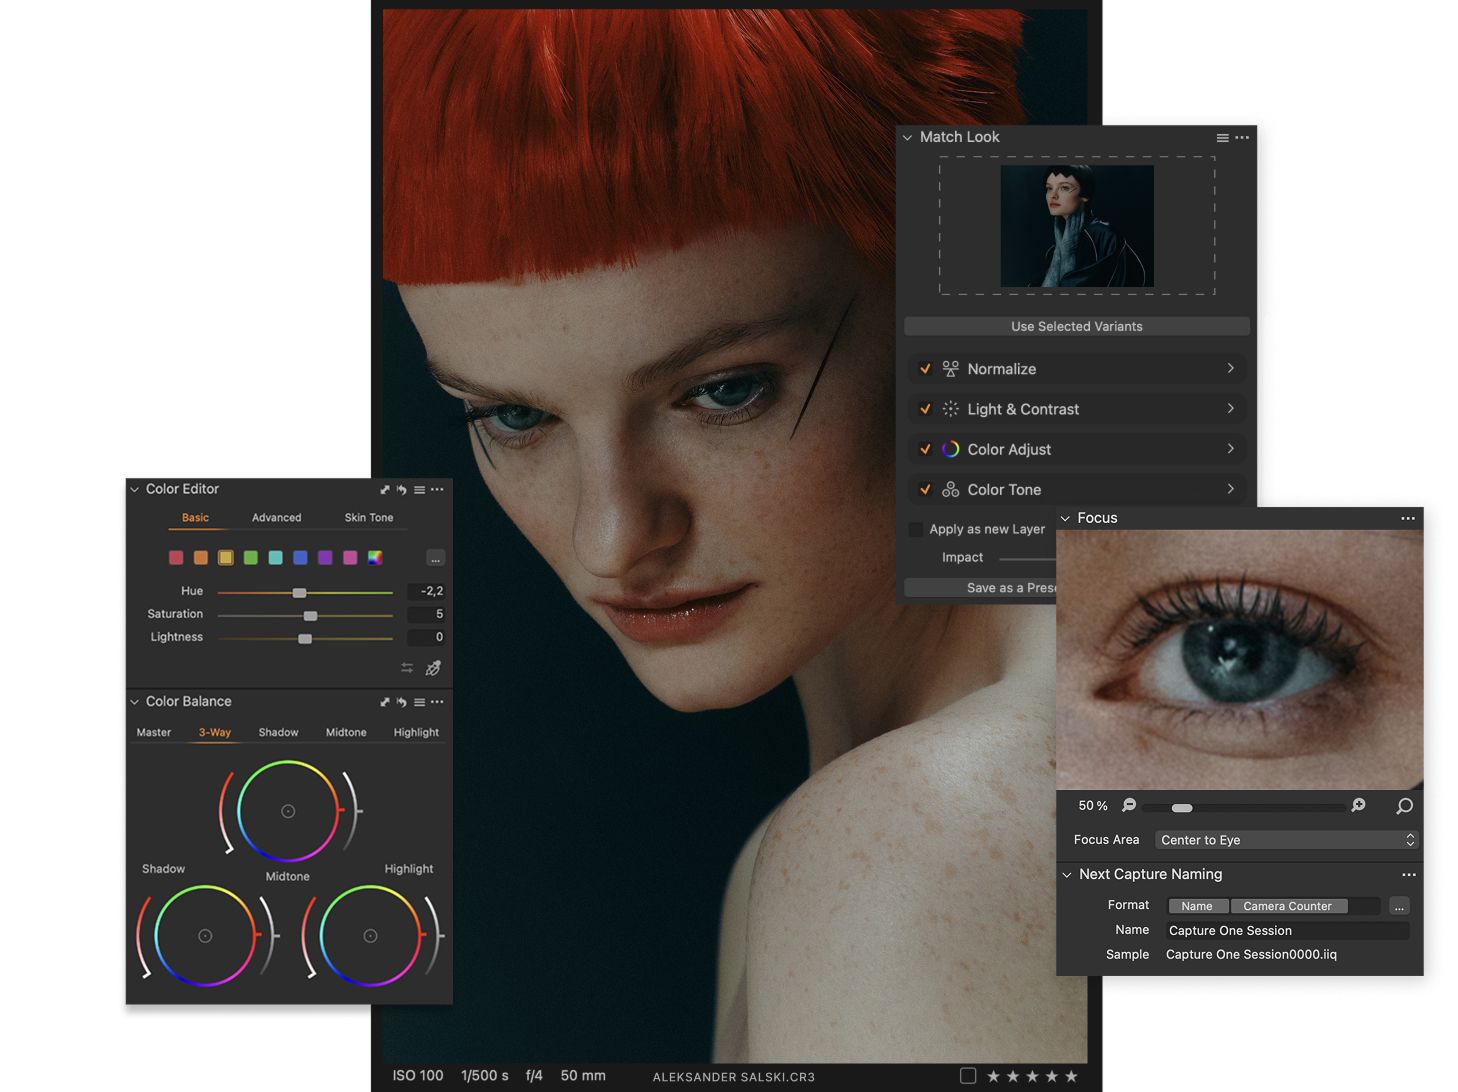This screenshot has height=1092, width=1458.
Task: Open the Shadow tab in Color Balance
Action: click(278, 732)
